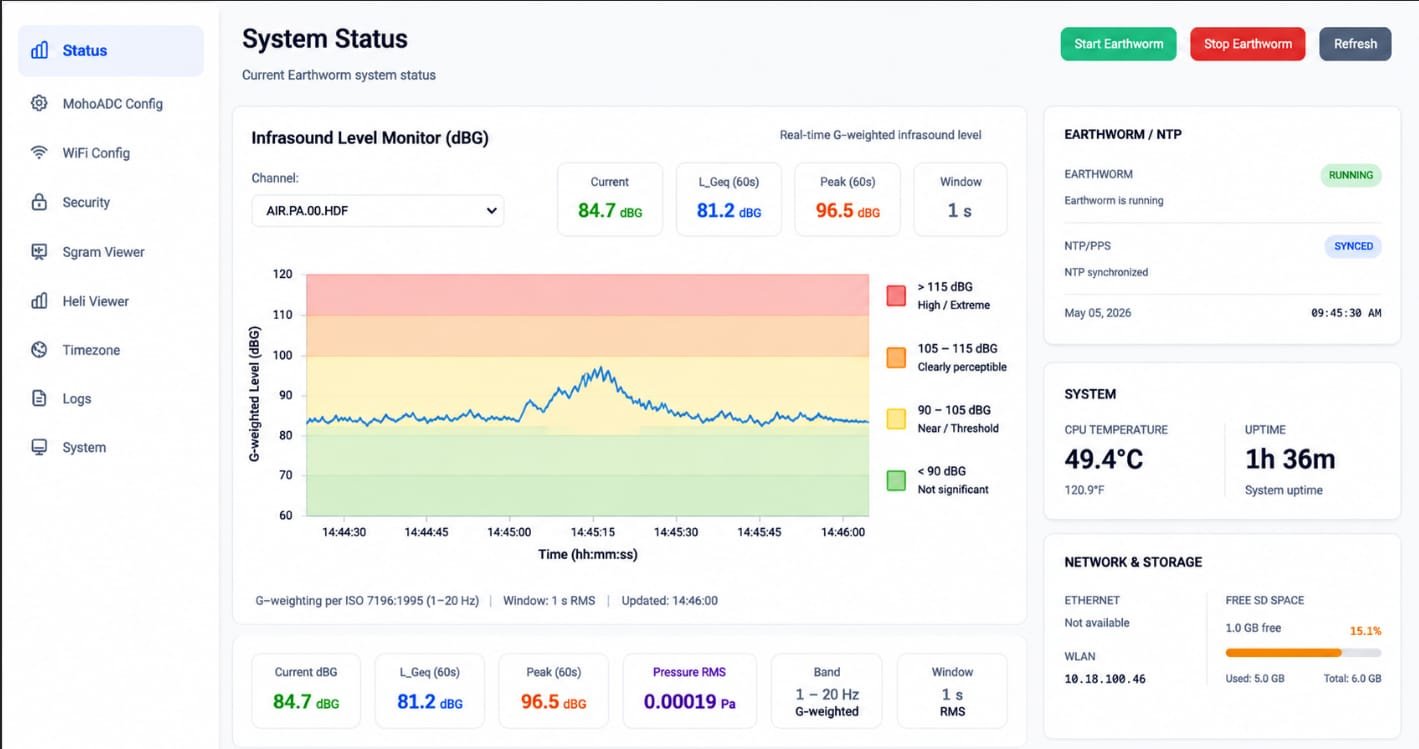Viewport: 1419px width, 749px height.
Task: Click the System computer icon
Action: 39,447
